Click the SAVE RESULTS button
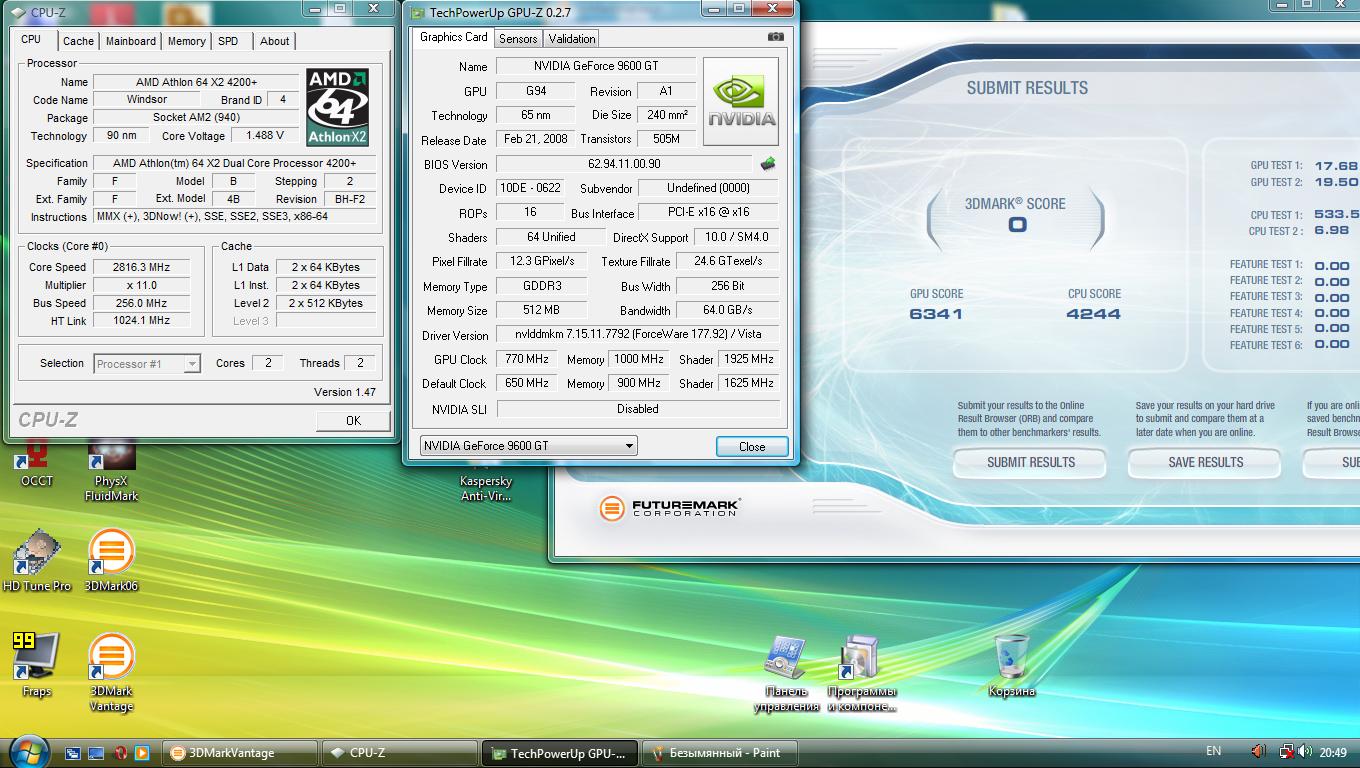 [1206, 462]
